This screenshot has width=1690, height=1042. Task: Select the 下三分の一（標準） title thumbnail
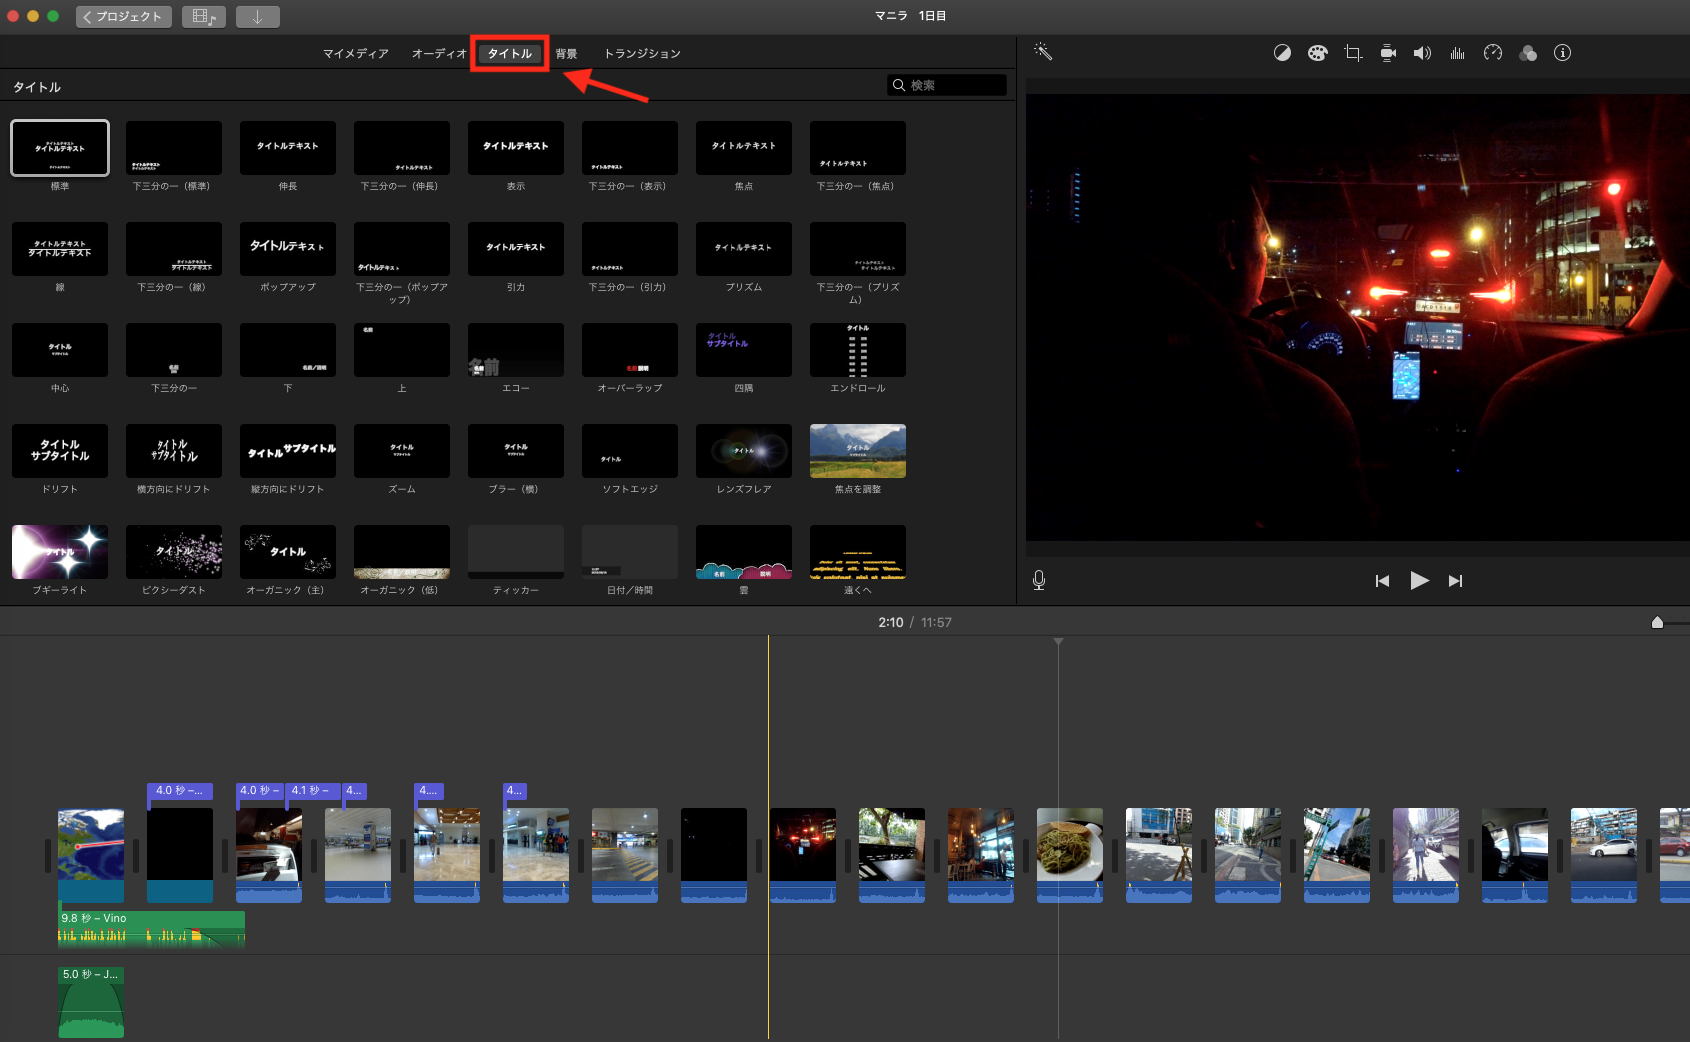click(174, 148)
